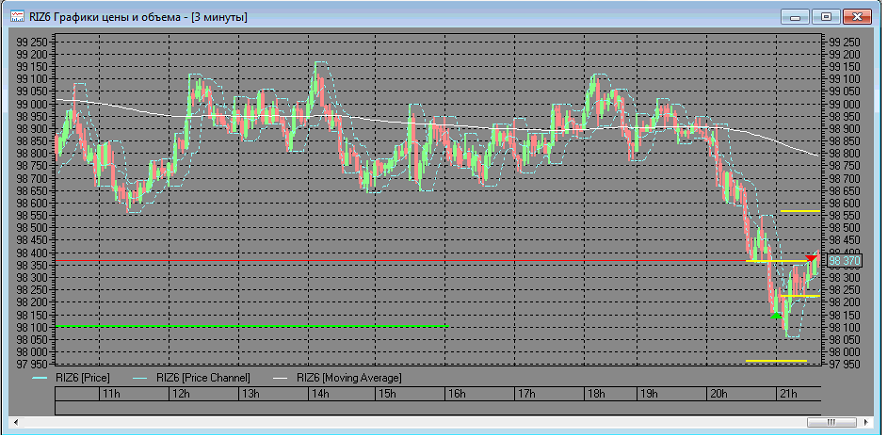Viewport: 882px width, 435px height.
Task: Click the red horizontal price level line
Action: tap(400, 261)
